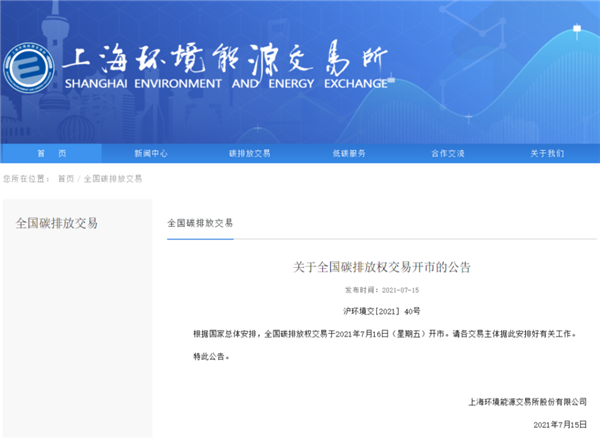Viewport: 600px width, 439px height.
Task: Click the paragraph beginning 根据国家总体安排
Action: click(x=385, y=334)
